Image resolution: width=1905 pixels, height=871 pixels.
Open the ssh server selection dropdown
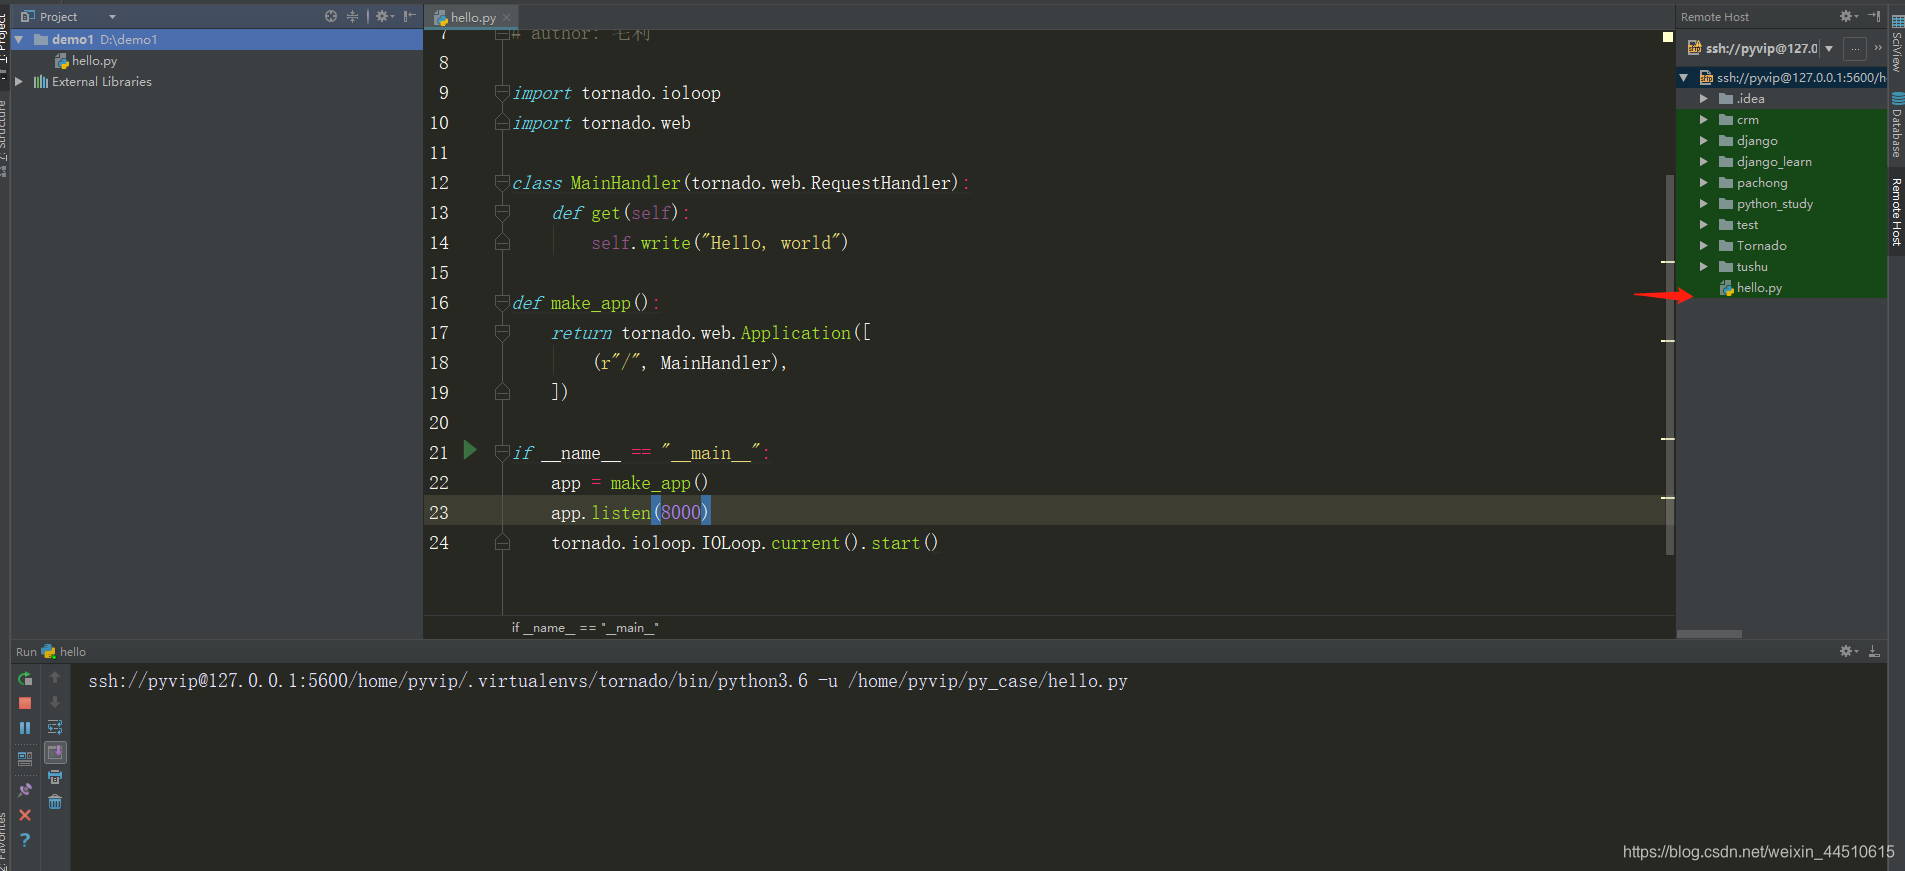click(x=1829, y=48)
